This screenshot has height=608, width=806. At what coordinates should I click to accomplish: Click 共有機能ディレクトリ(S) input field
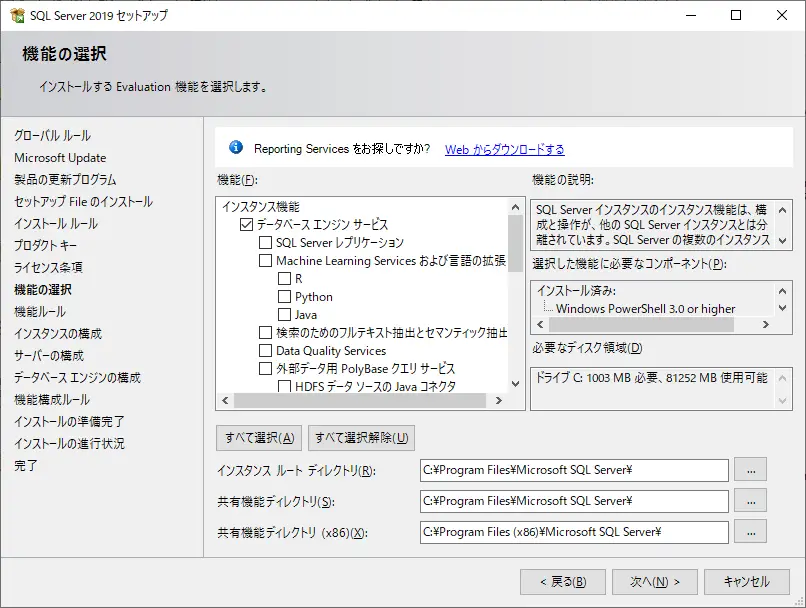coord(574,501)
